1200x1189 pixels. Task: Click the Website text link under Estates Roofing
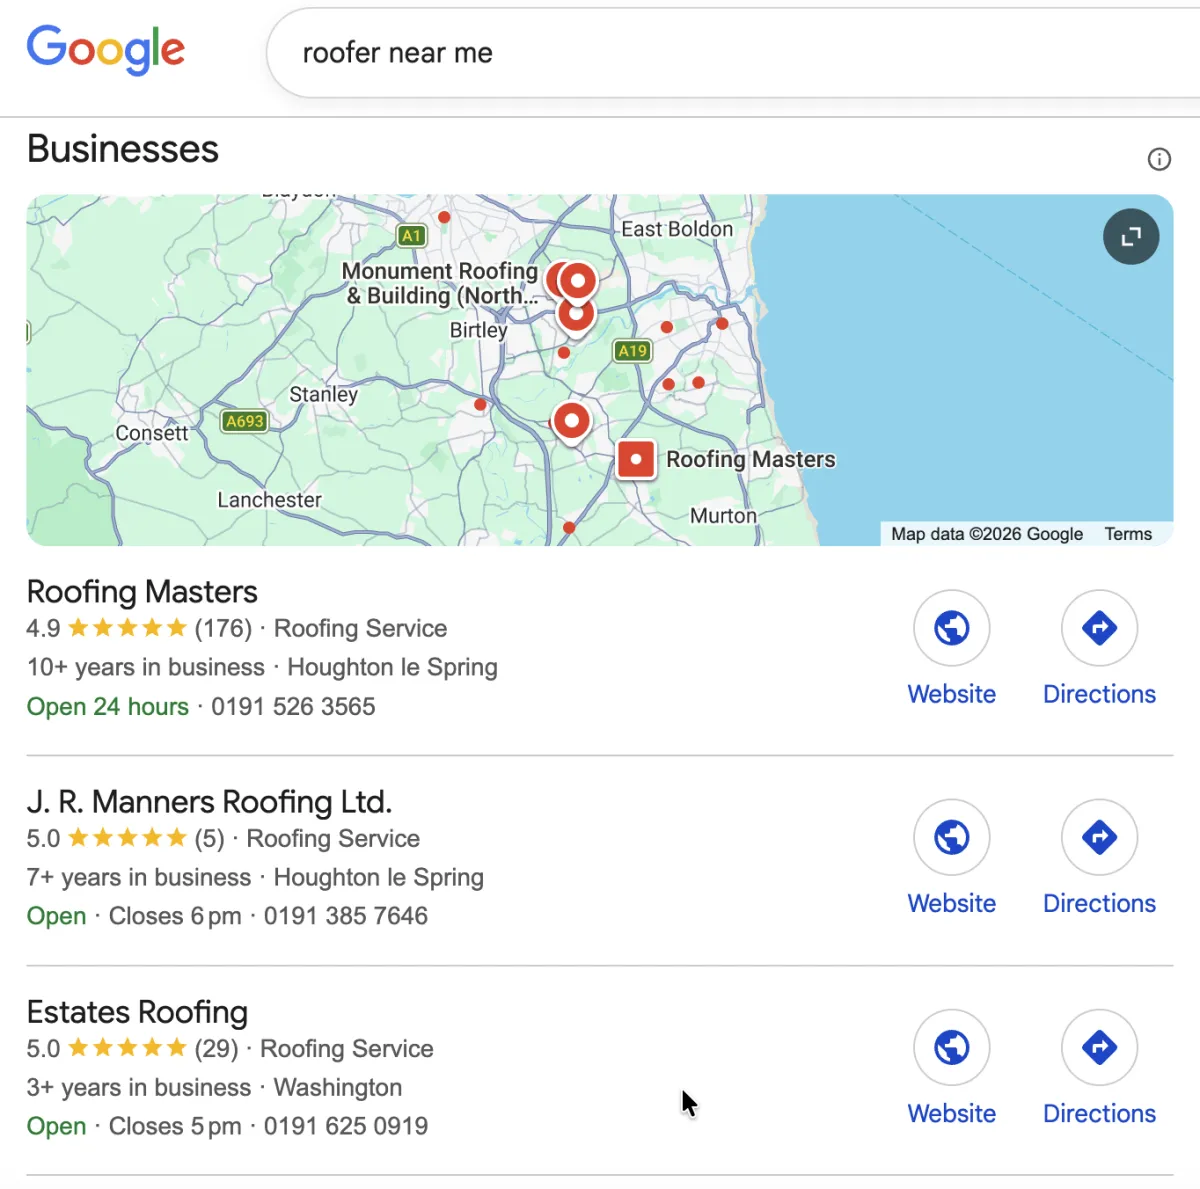[x=951, y=1113]
